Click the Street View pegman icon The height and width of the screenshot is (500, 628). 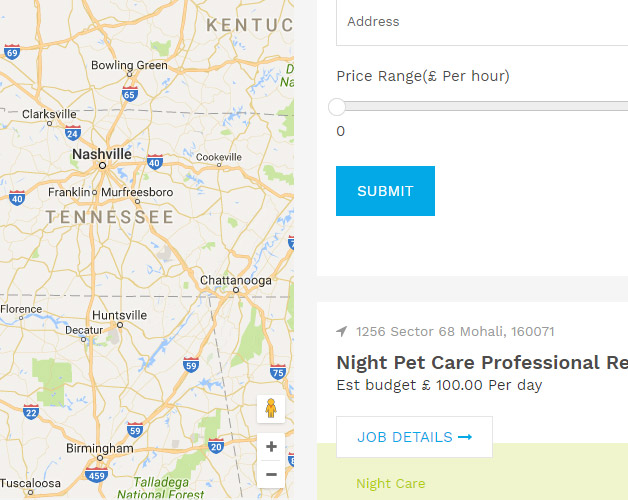270,409
